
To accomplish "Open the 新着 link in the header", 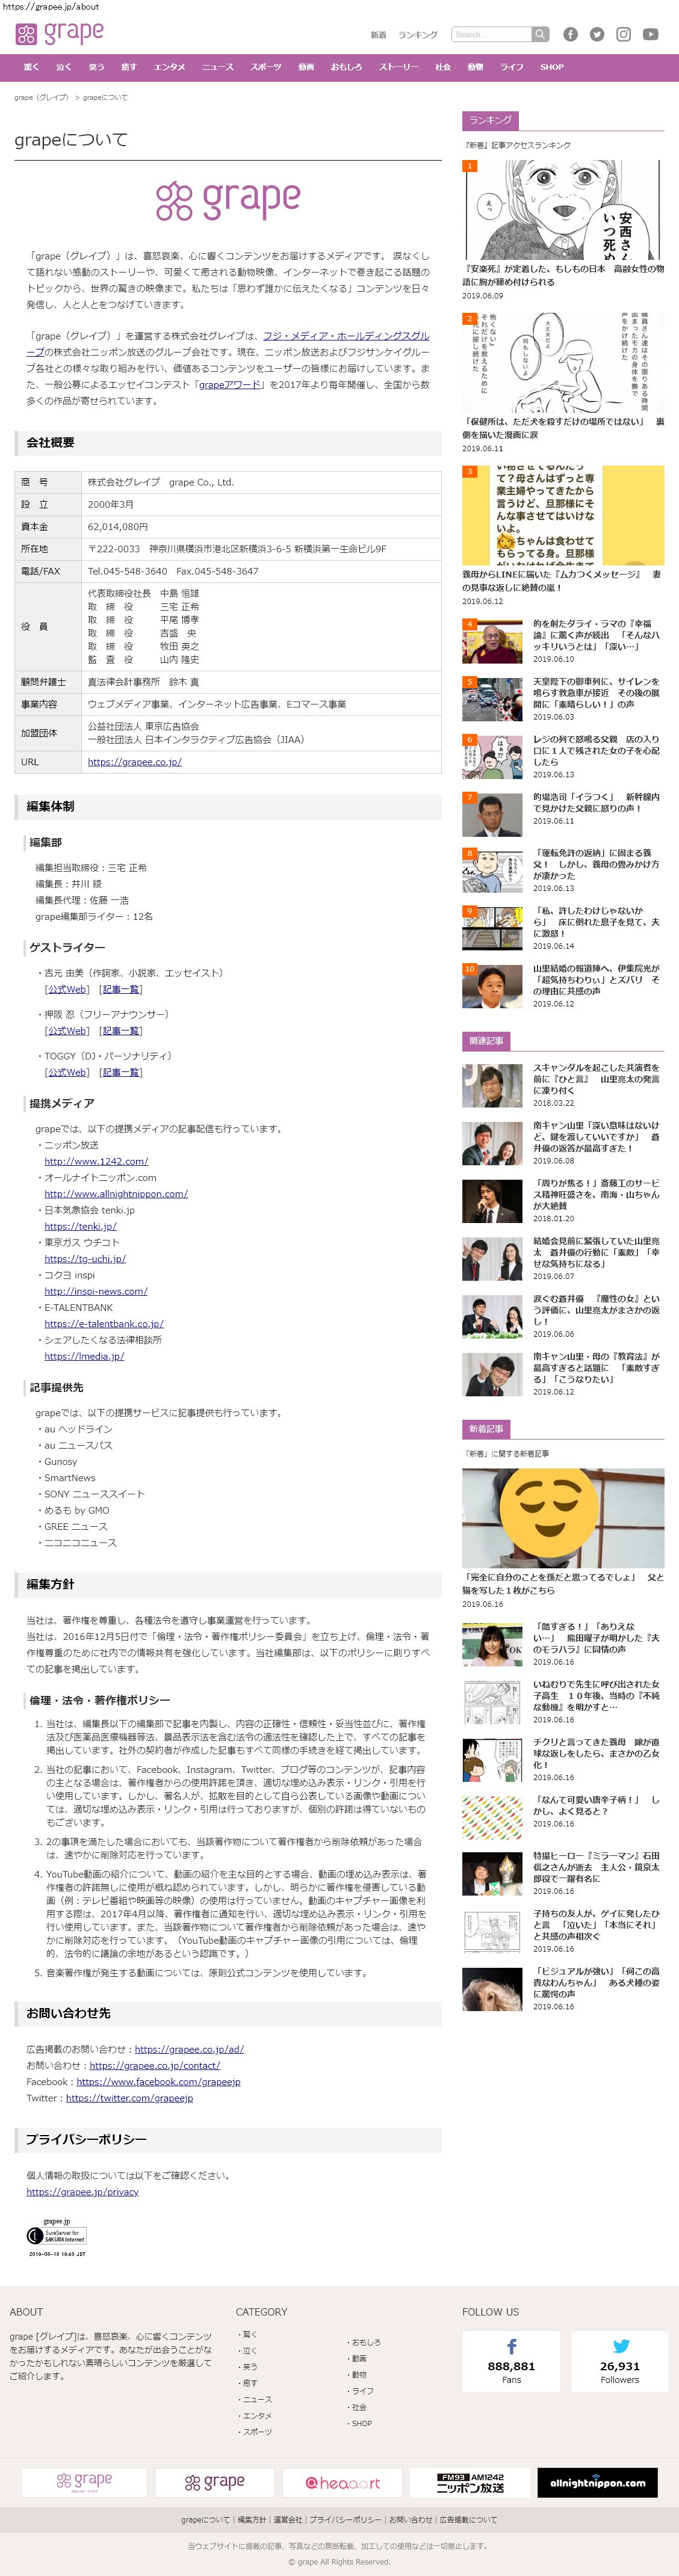I will (x=378, y=35).
